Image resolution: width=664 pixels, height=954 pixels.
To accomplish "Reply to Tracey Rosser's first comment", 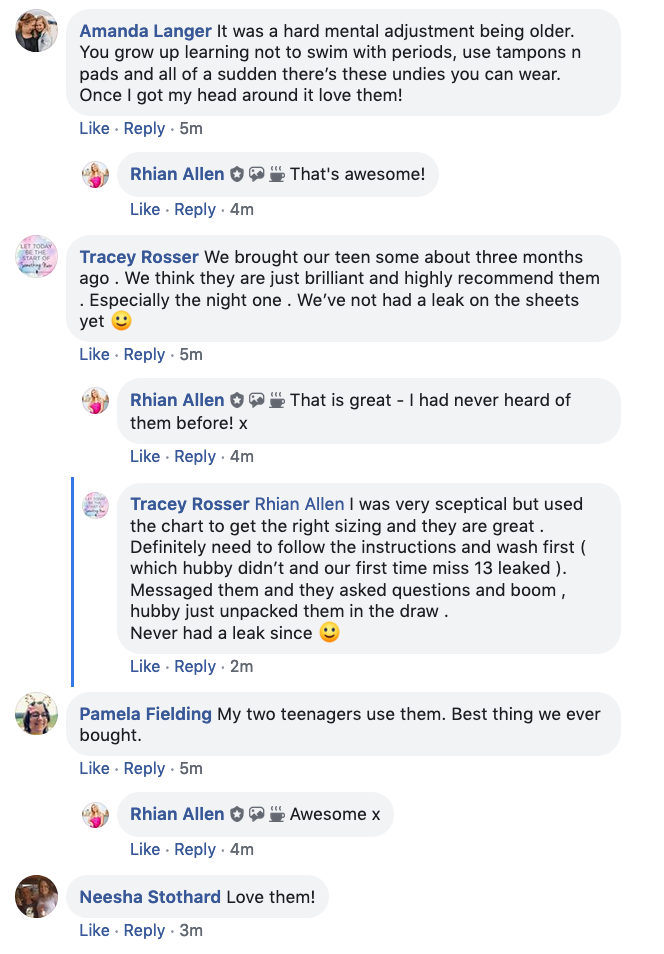I will 144,354.
